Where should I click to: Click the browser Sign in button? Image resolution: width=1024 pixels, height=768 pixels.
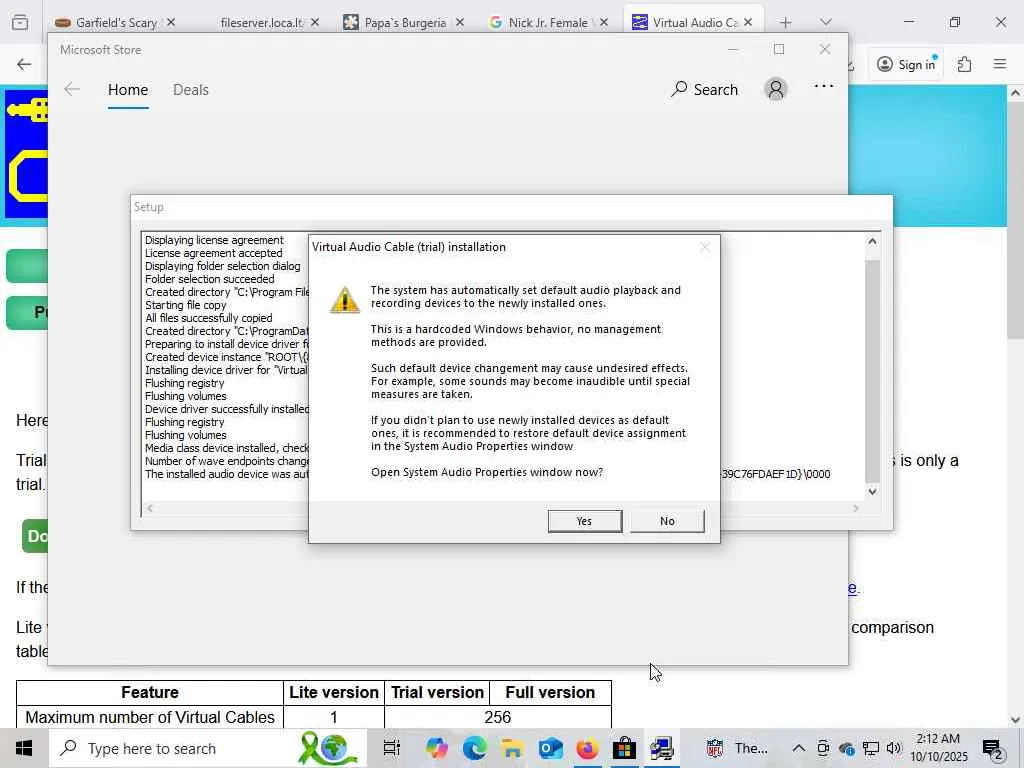coord(906,64)
